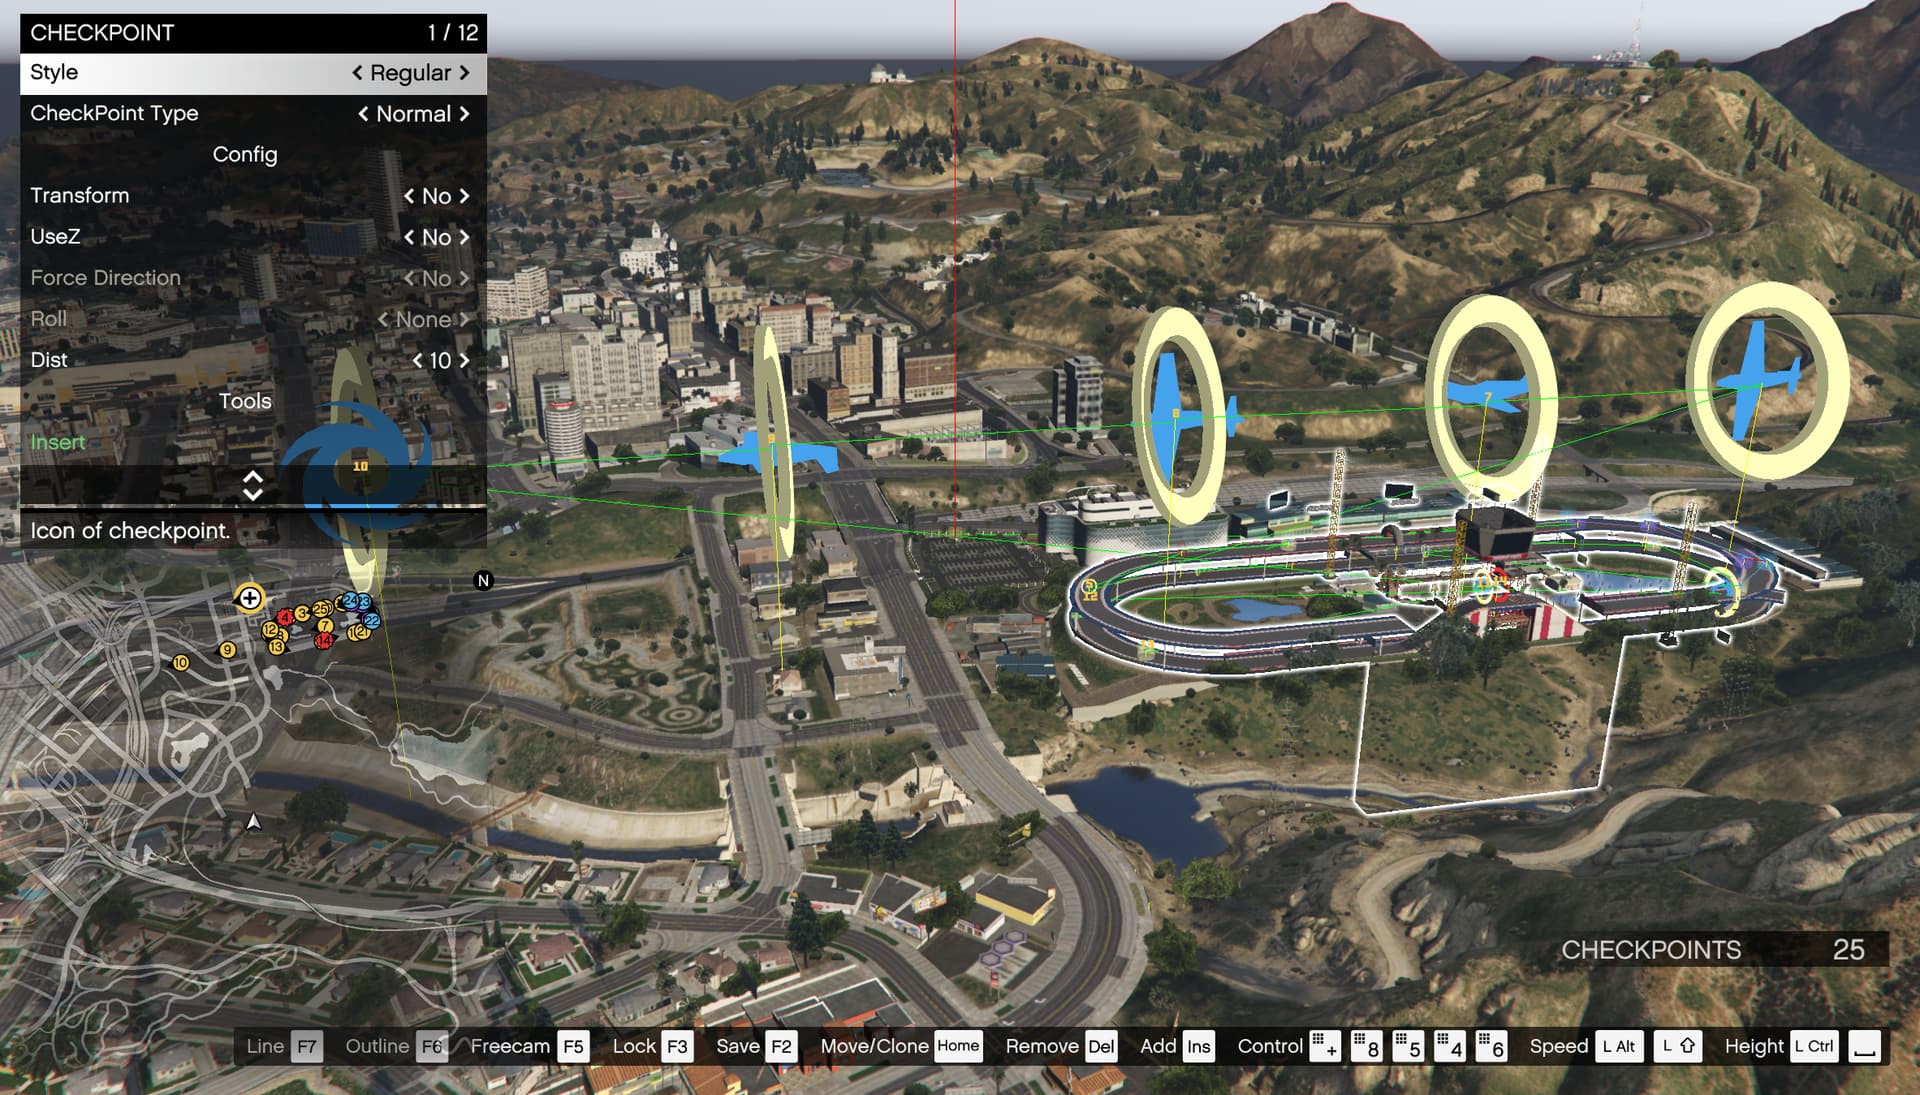Select the Transform menu row

tap(253, 196)
